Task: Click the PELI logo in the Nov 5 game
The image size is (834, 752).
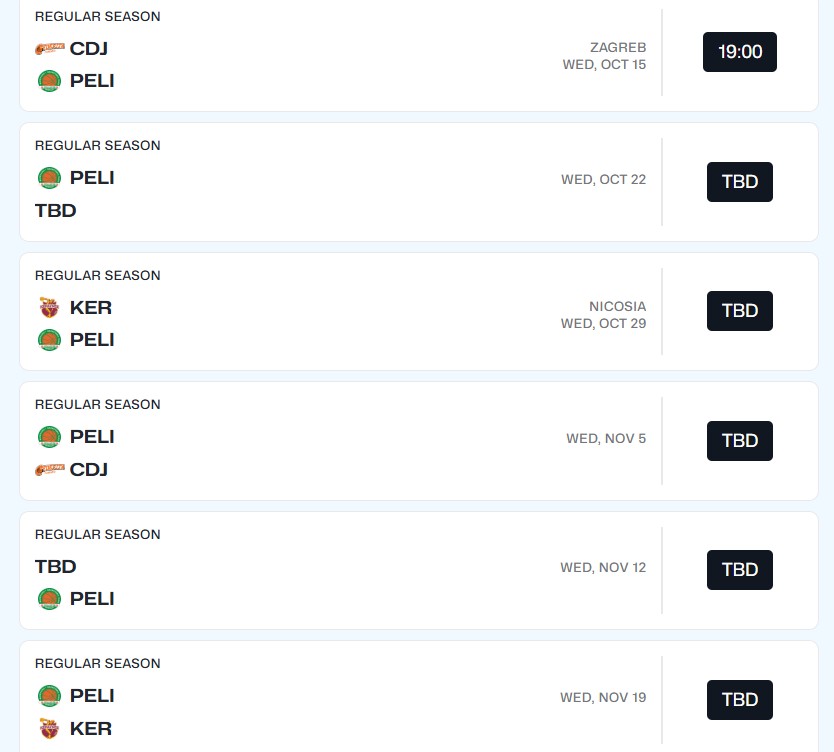Action: click(x=49, y=437)
